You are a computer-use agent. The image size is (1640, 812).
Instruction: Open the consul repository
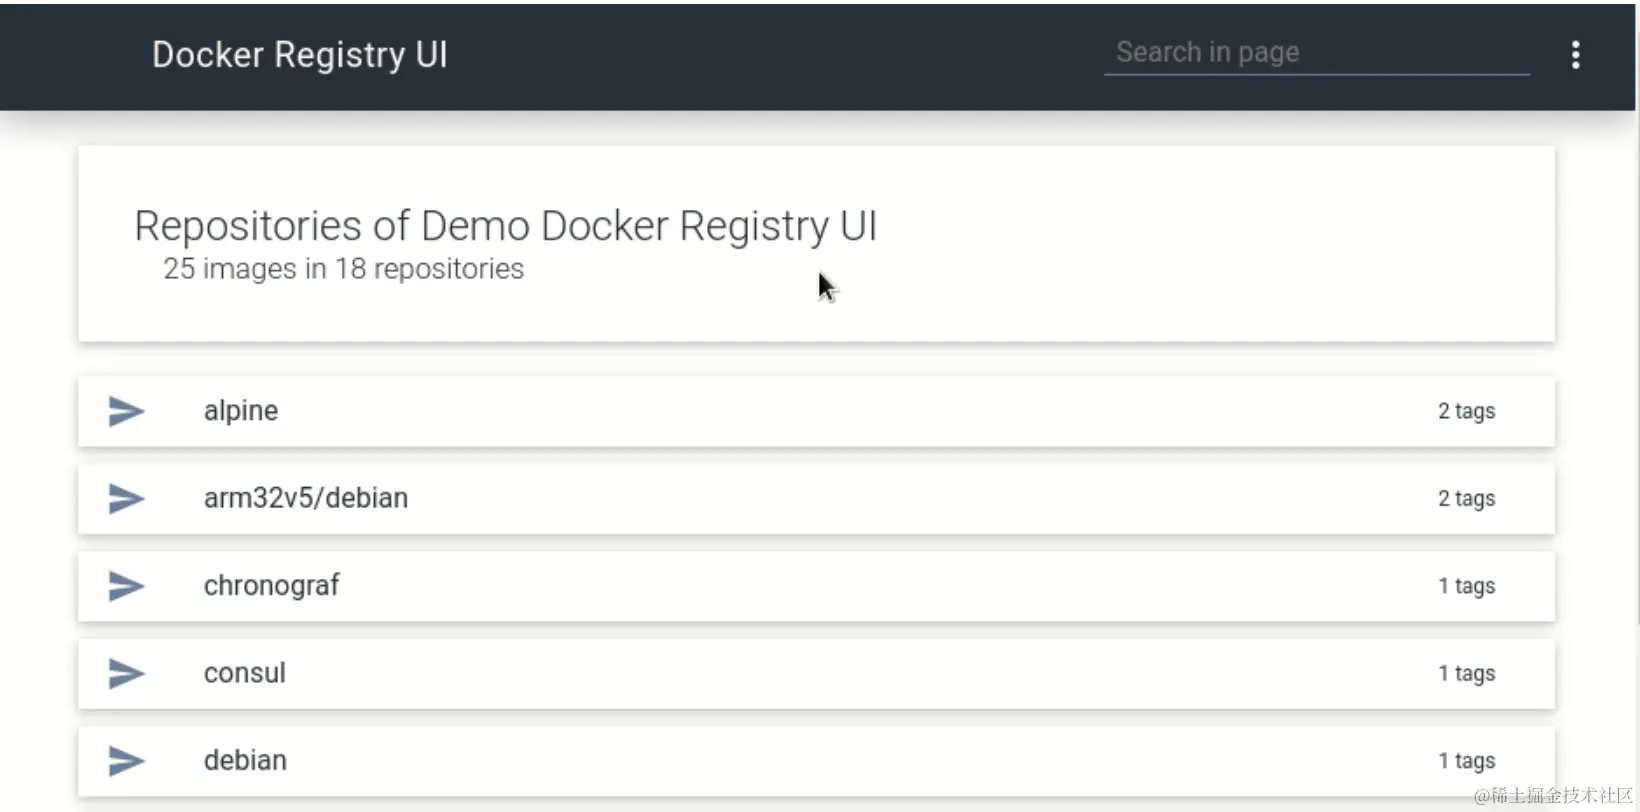click(x=816, y=673)
